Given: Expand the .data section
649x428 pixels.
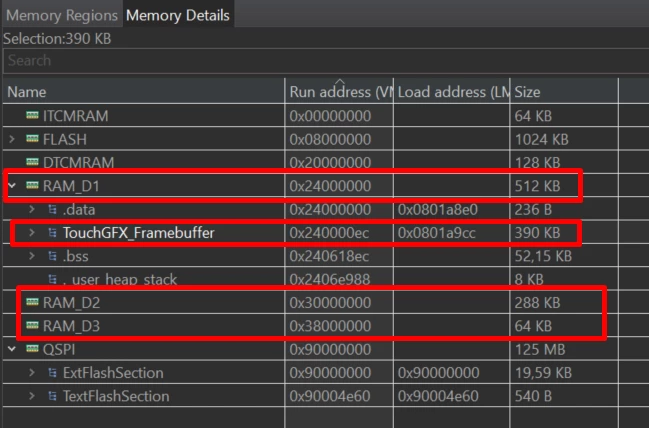Looking at the screenshot, I should coord(32,209).
